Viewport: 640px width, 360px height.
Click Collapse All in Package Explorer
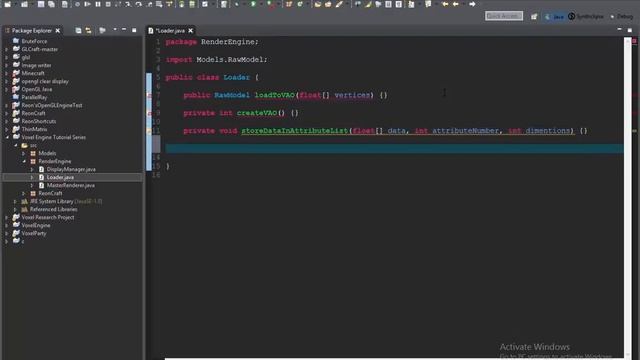click(x=78, y=31)
